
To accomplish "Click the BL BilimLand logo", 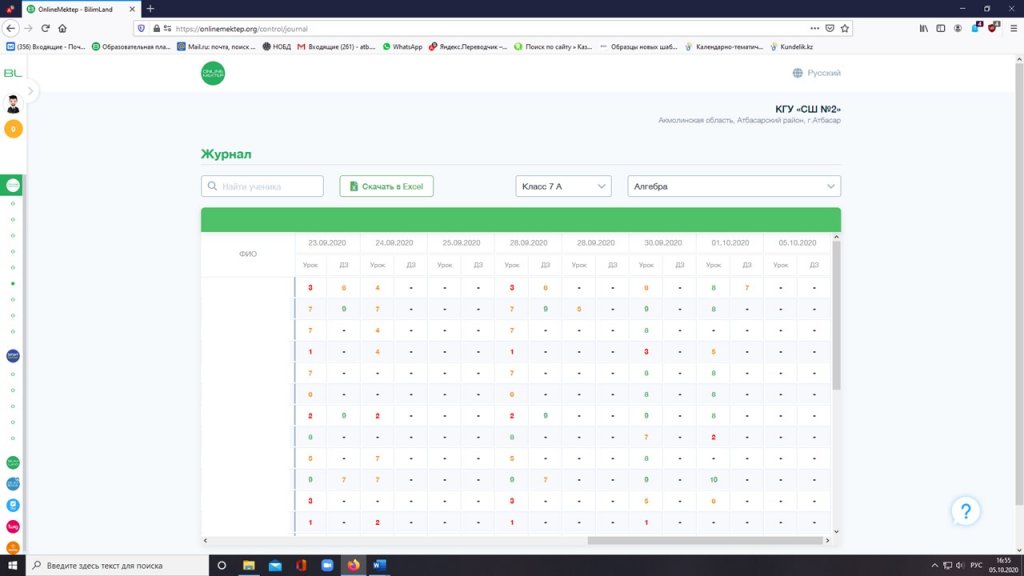I will tap(12, 73).
